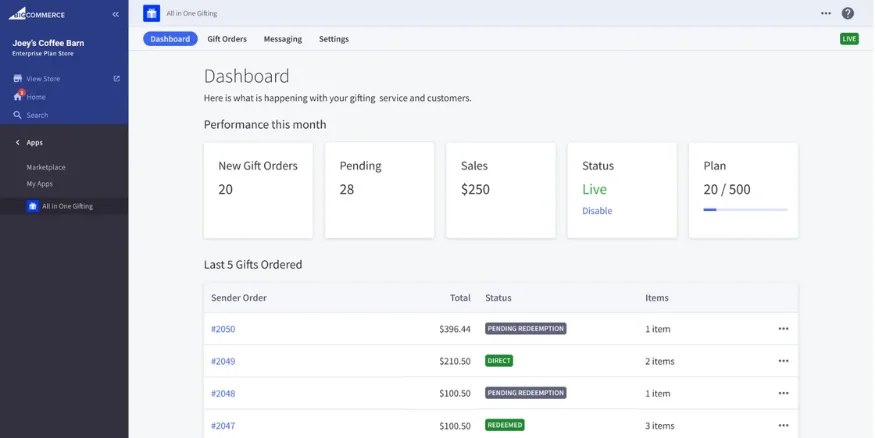The height and width of the screenshot is (438, 875).
Task: Click the Plan usage progress bar
Action: (x=745, y=210)
